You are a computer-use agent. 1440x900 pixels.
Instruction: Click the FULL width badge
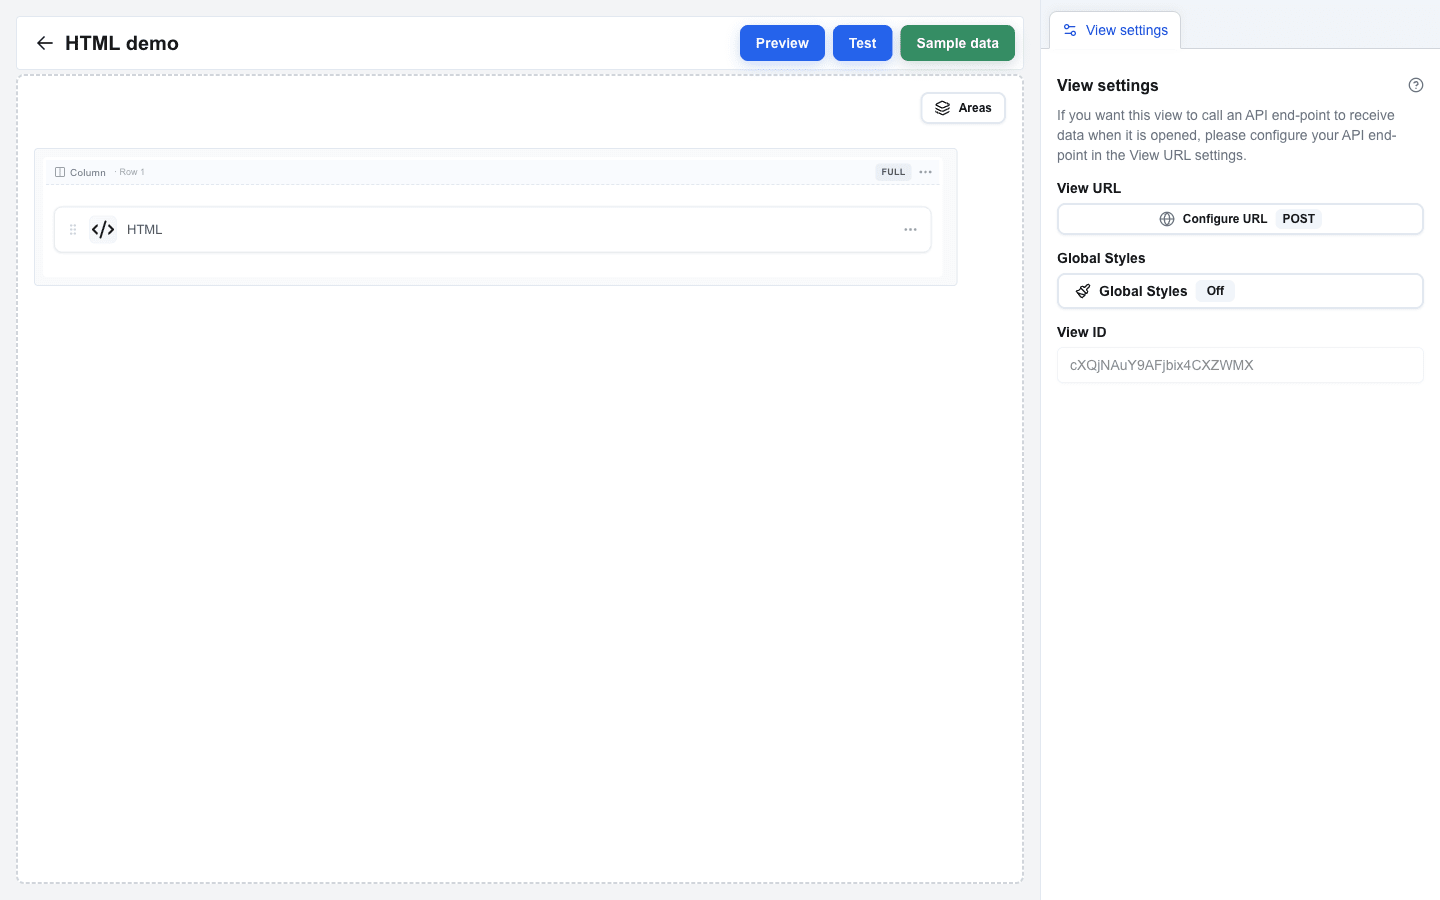893,172
